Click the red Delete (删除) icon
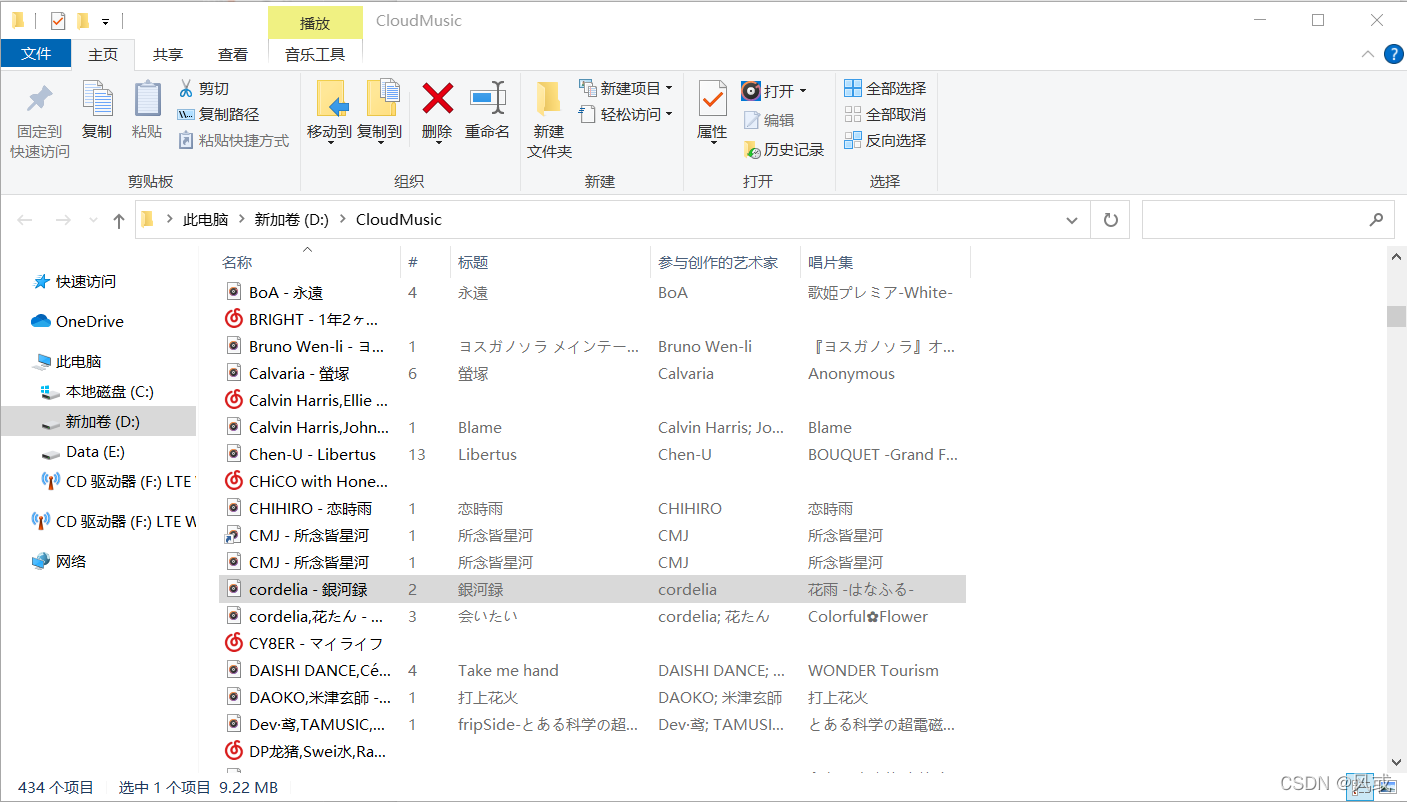The image size is (1407, 802). pyautogui.click(x=437, y=98)
